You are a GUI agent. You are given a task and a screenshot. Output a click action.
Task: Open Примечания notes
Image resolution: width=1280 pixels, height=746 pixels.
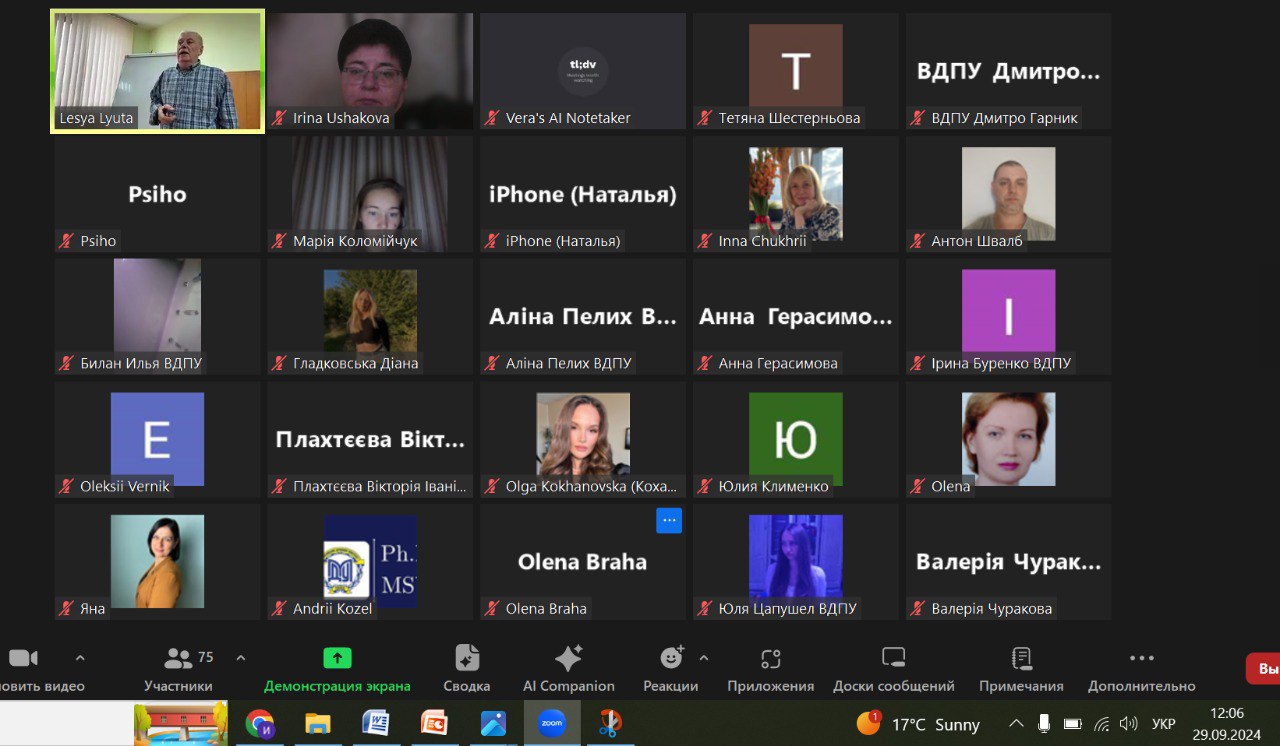1021,669
